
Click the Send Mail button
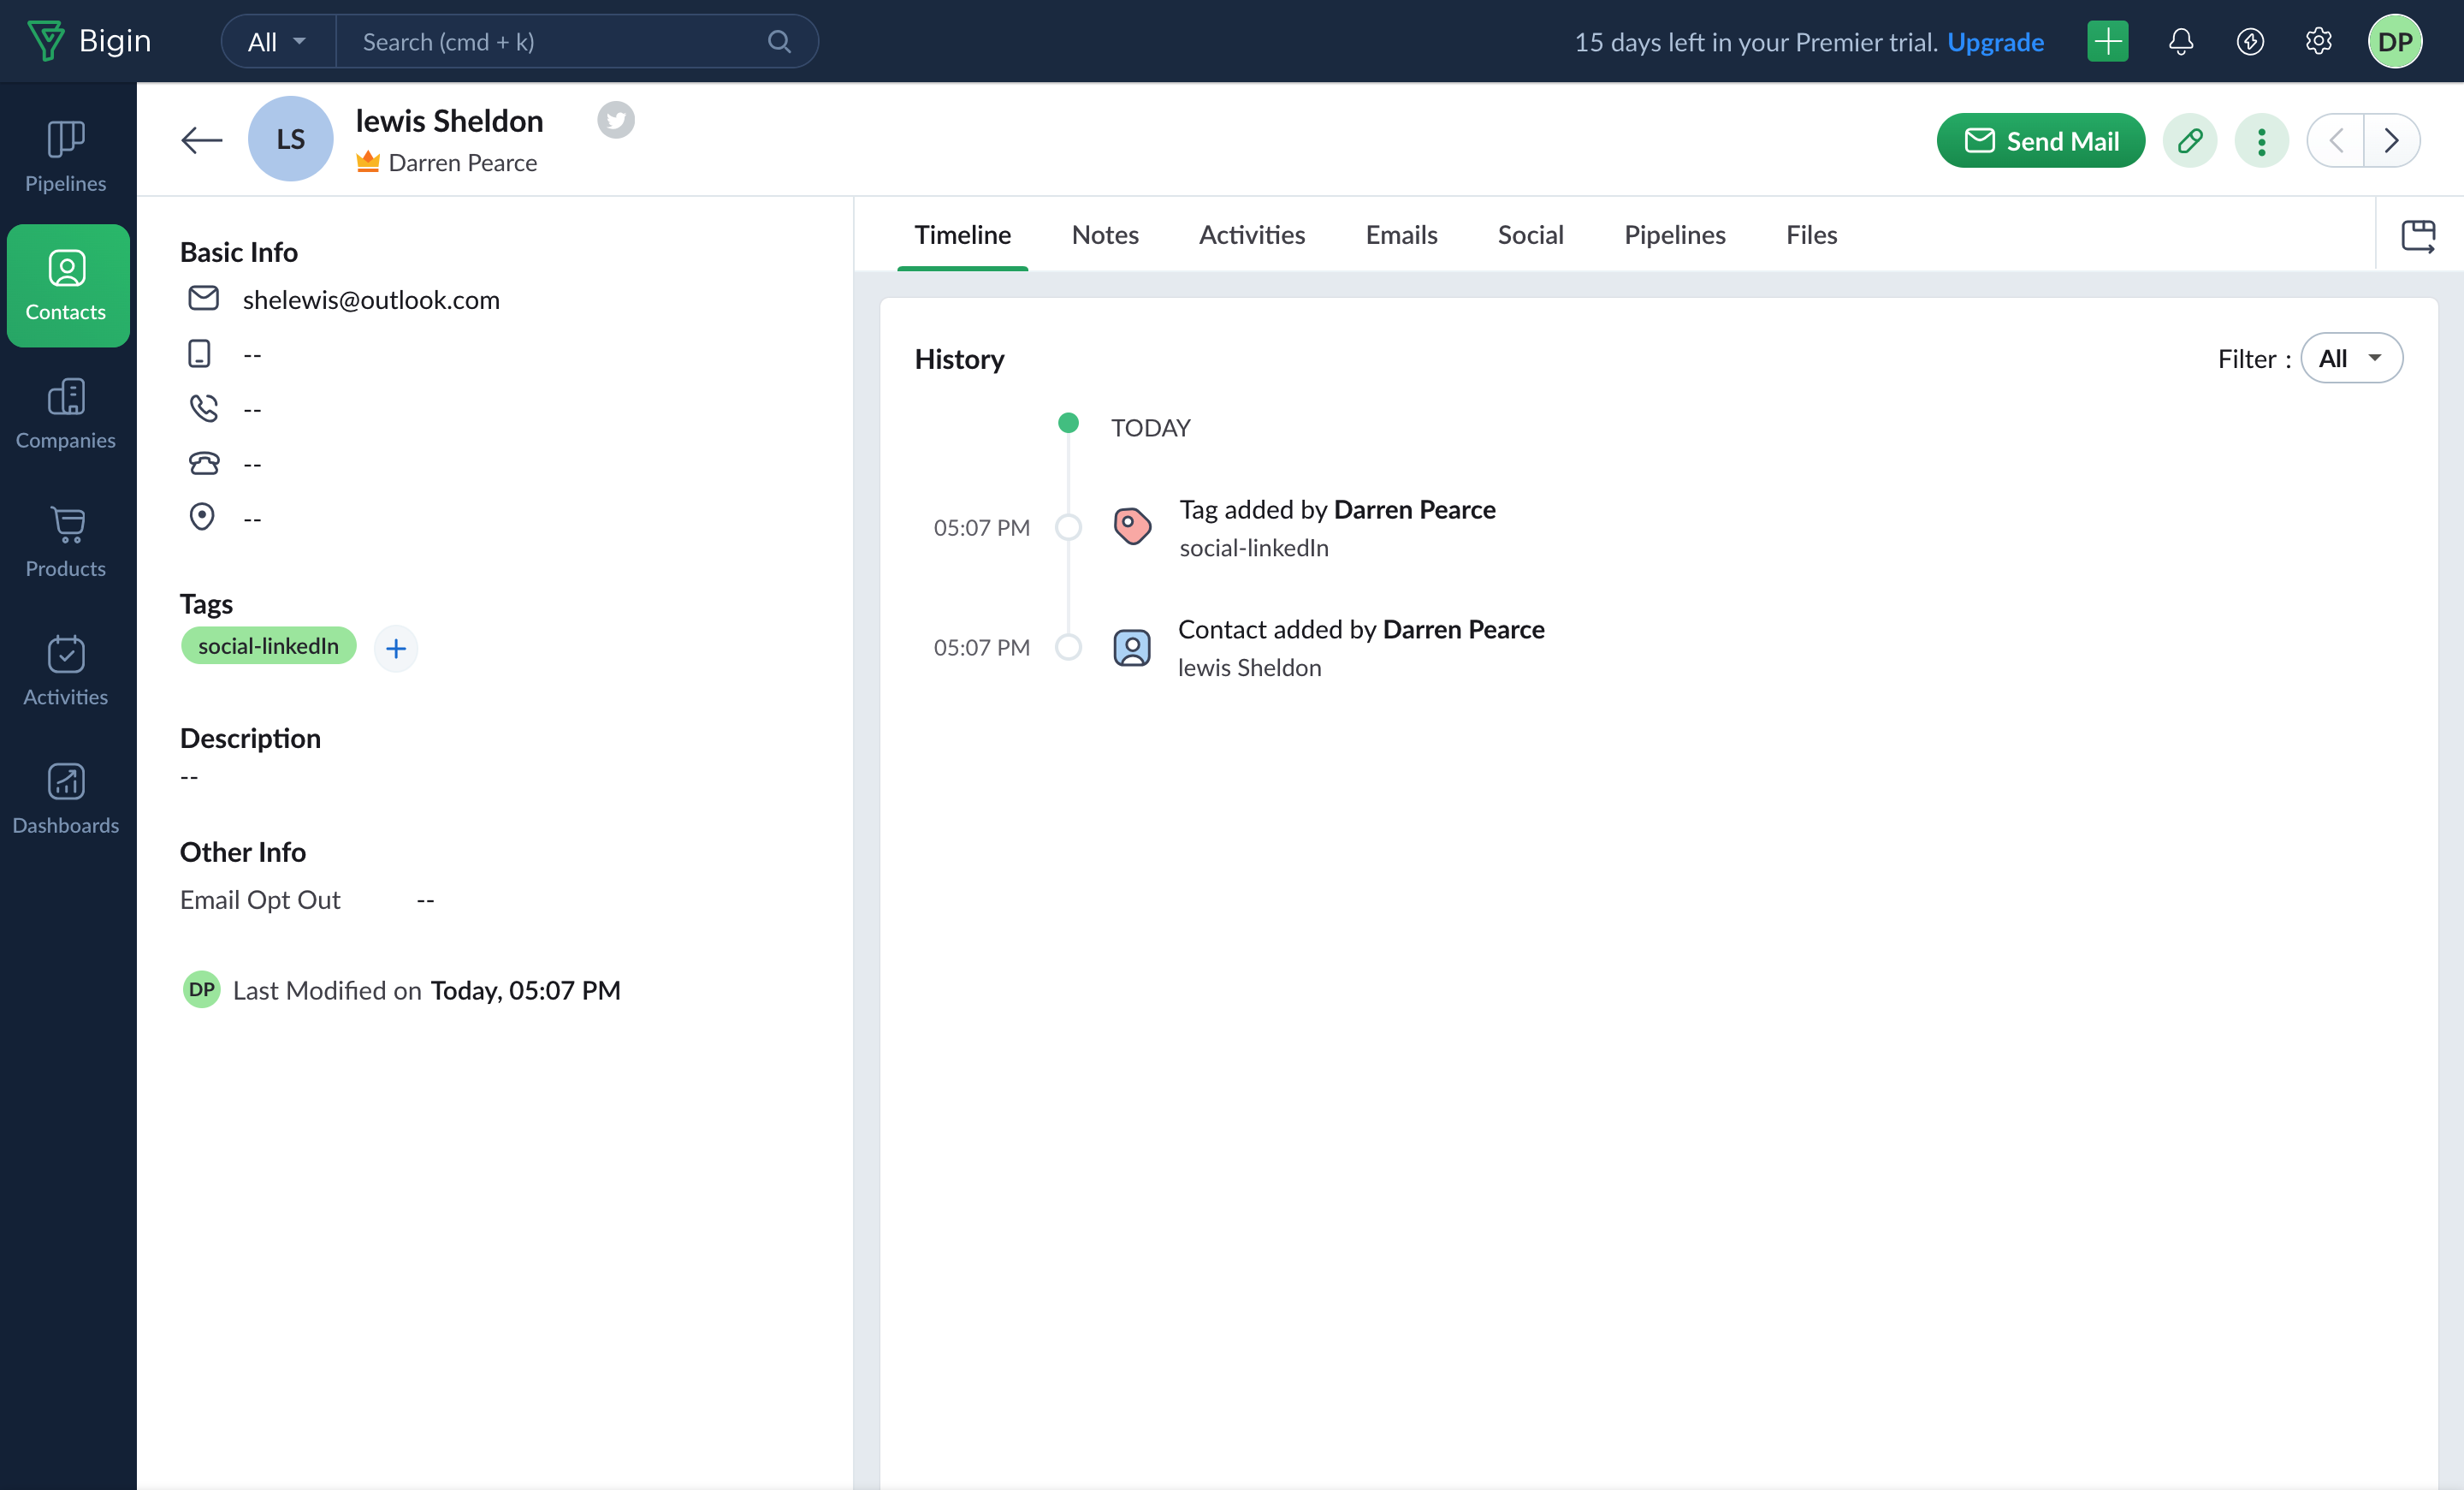(x=2040, y=141)
